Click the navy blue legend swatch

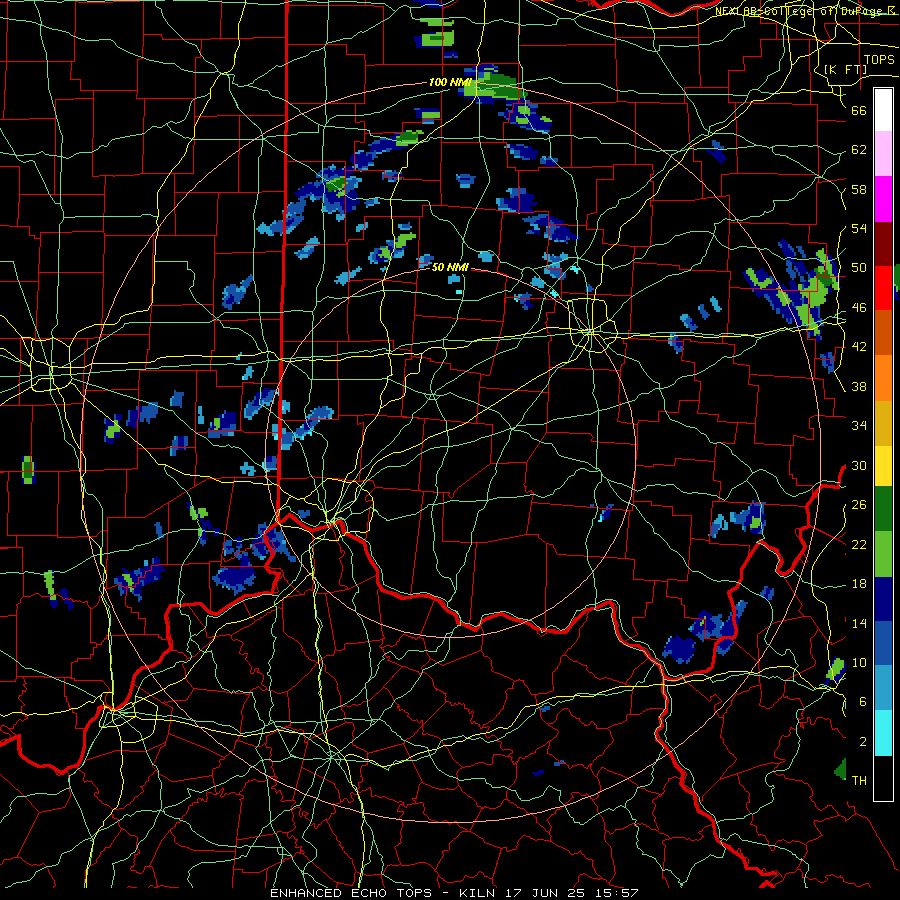[883, 599]
